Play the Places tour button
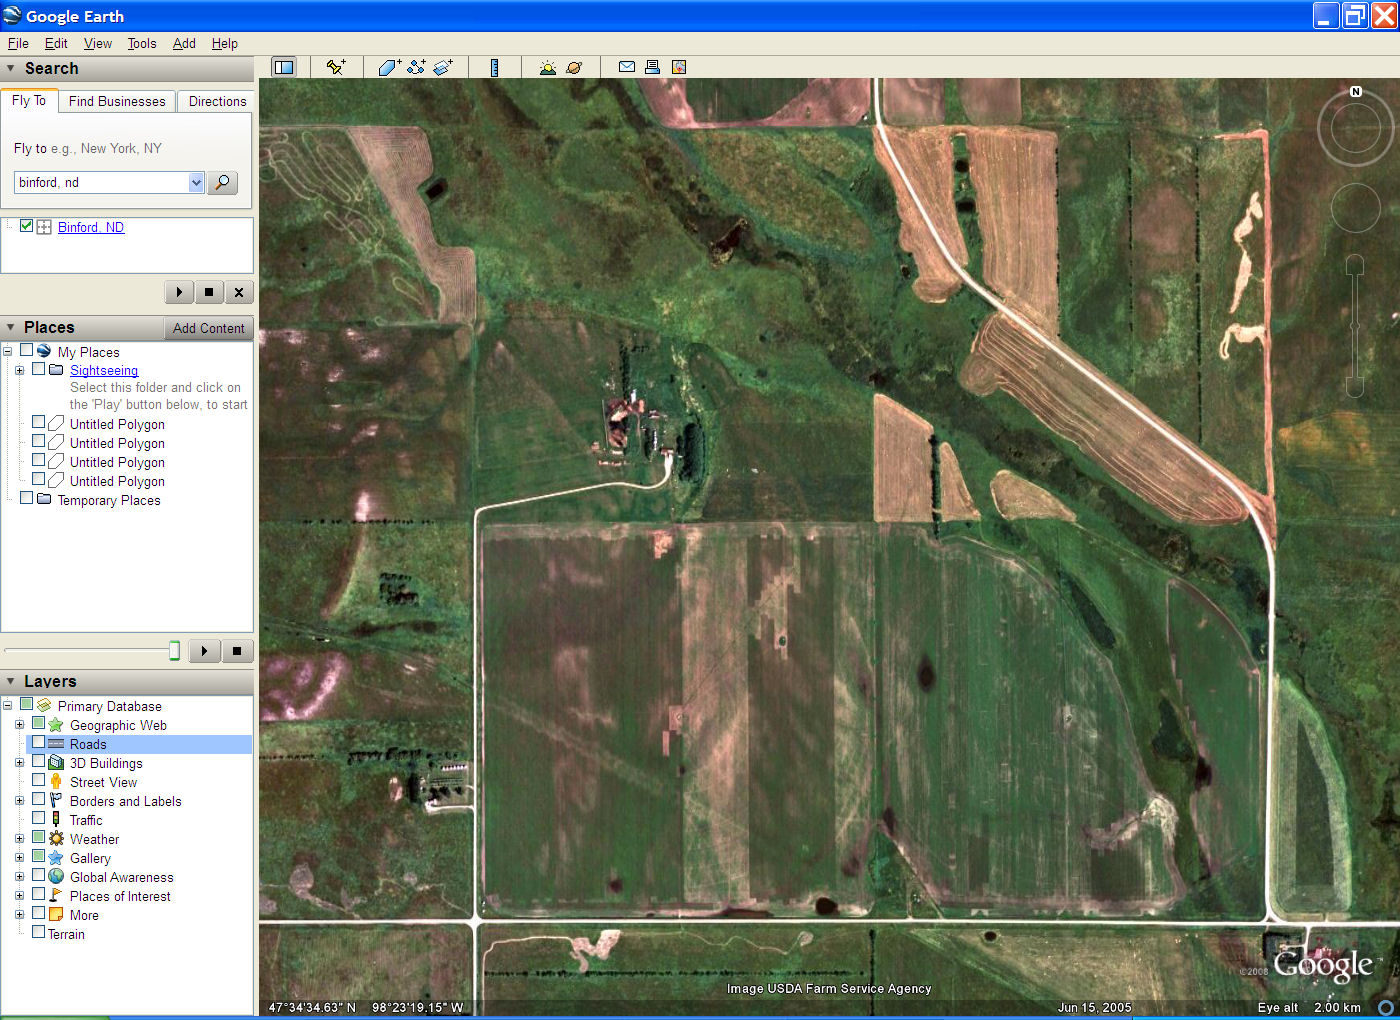This screenshot has width=1400, height=1020. (x=205, y=651)
